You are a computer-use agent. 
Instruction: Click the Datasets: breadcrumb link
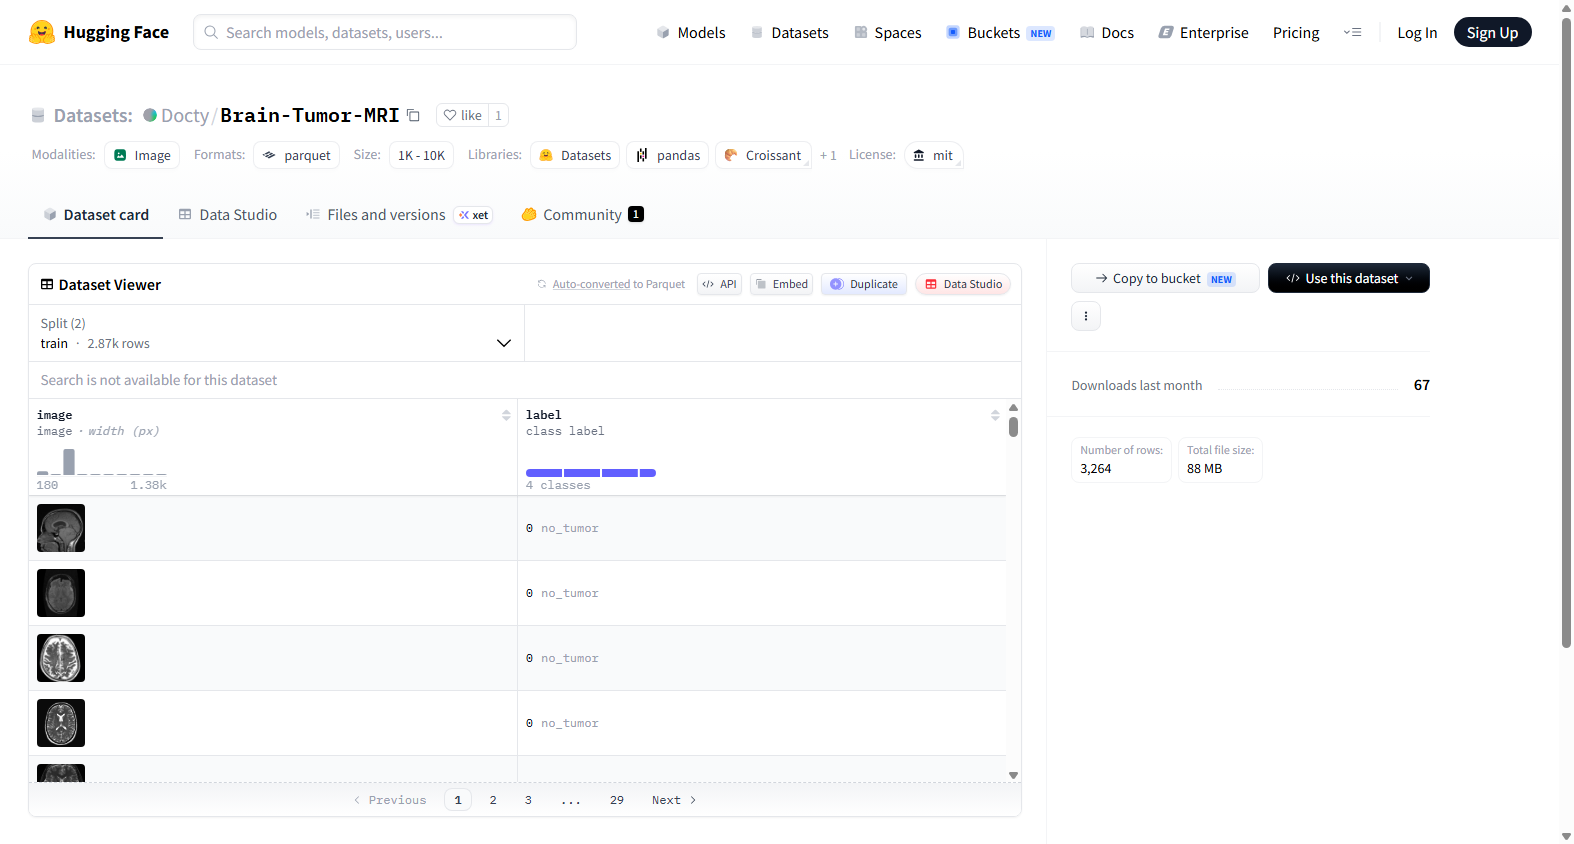coord(93,115)
